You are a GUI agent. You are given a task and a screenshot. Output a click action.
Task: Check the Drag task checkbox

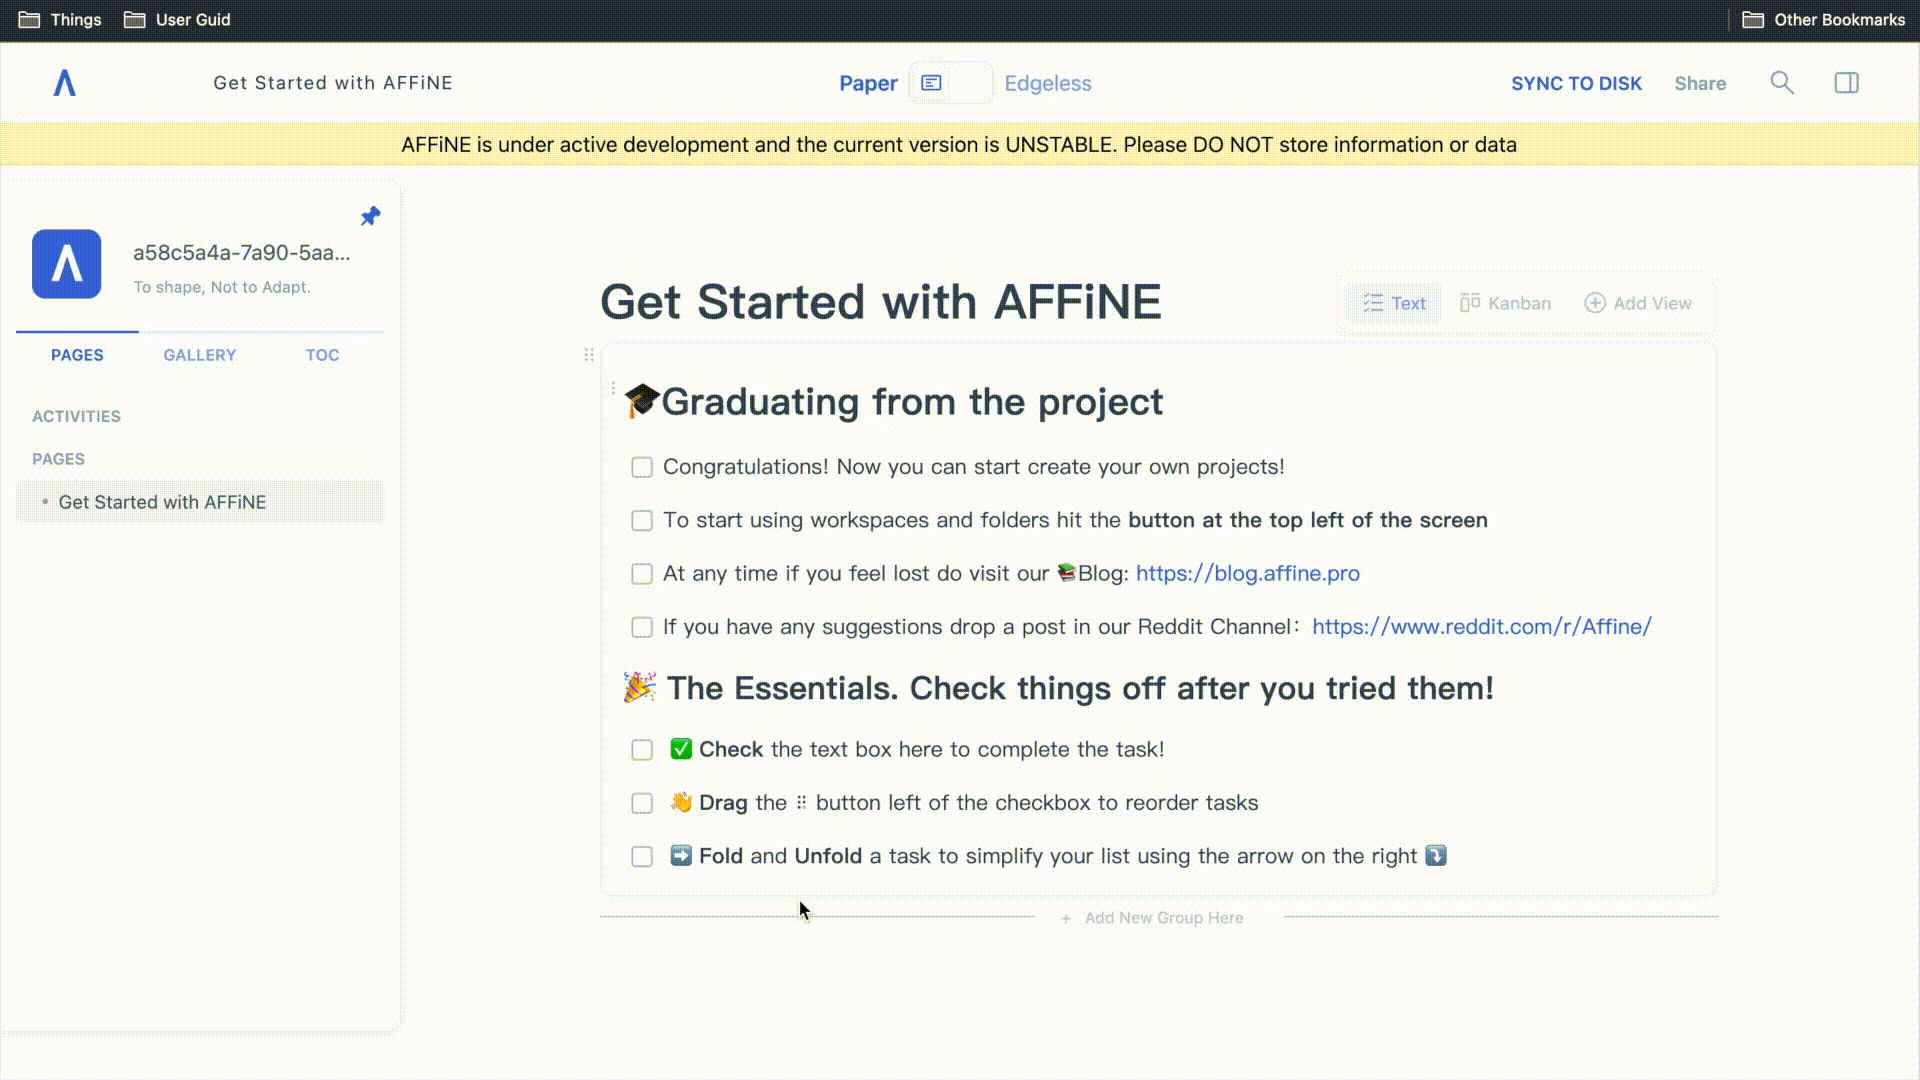coord(642,803)
